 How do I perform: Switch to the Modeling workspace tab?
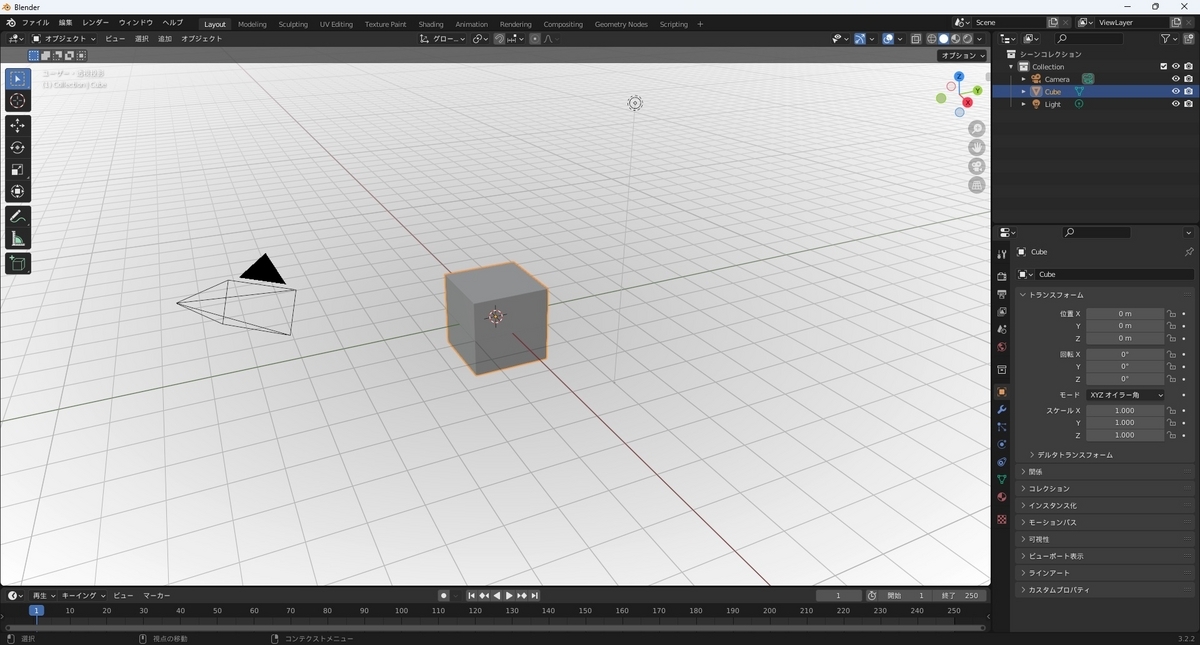252,24
